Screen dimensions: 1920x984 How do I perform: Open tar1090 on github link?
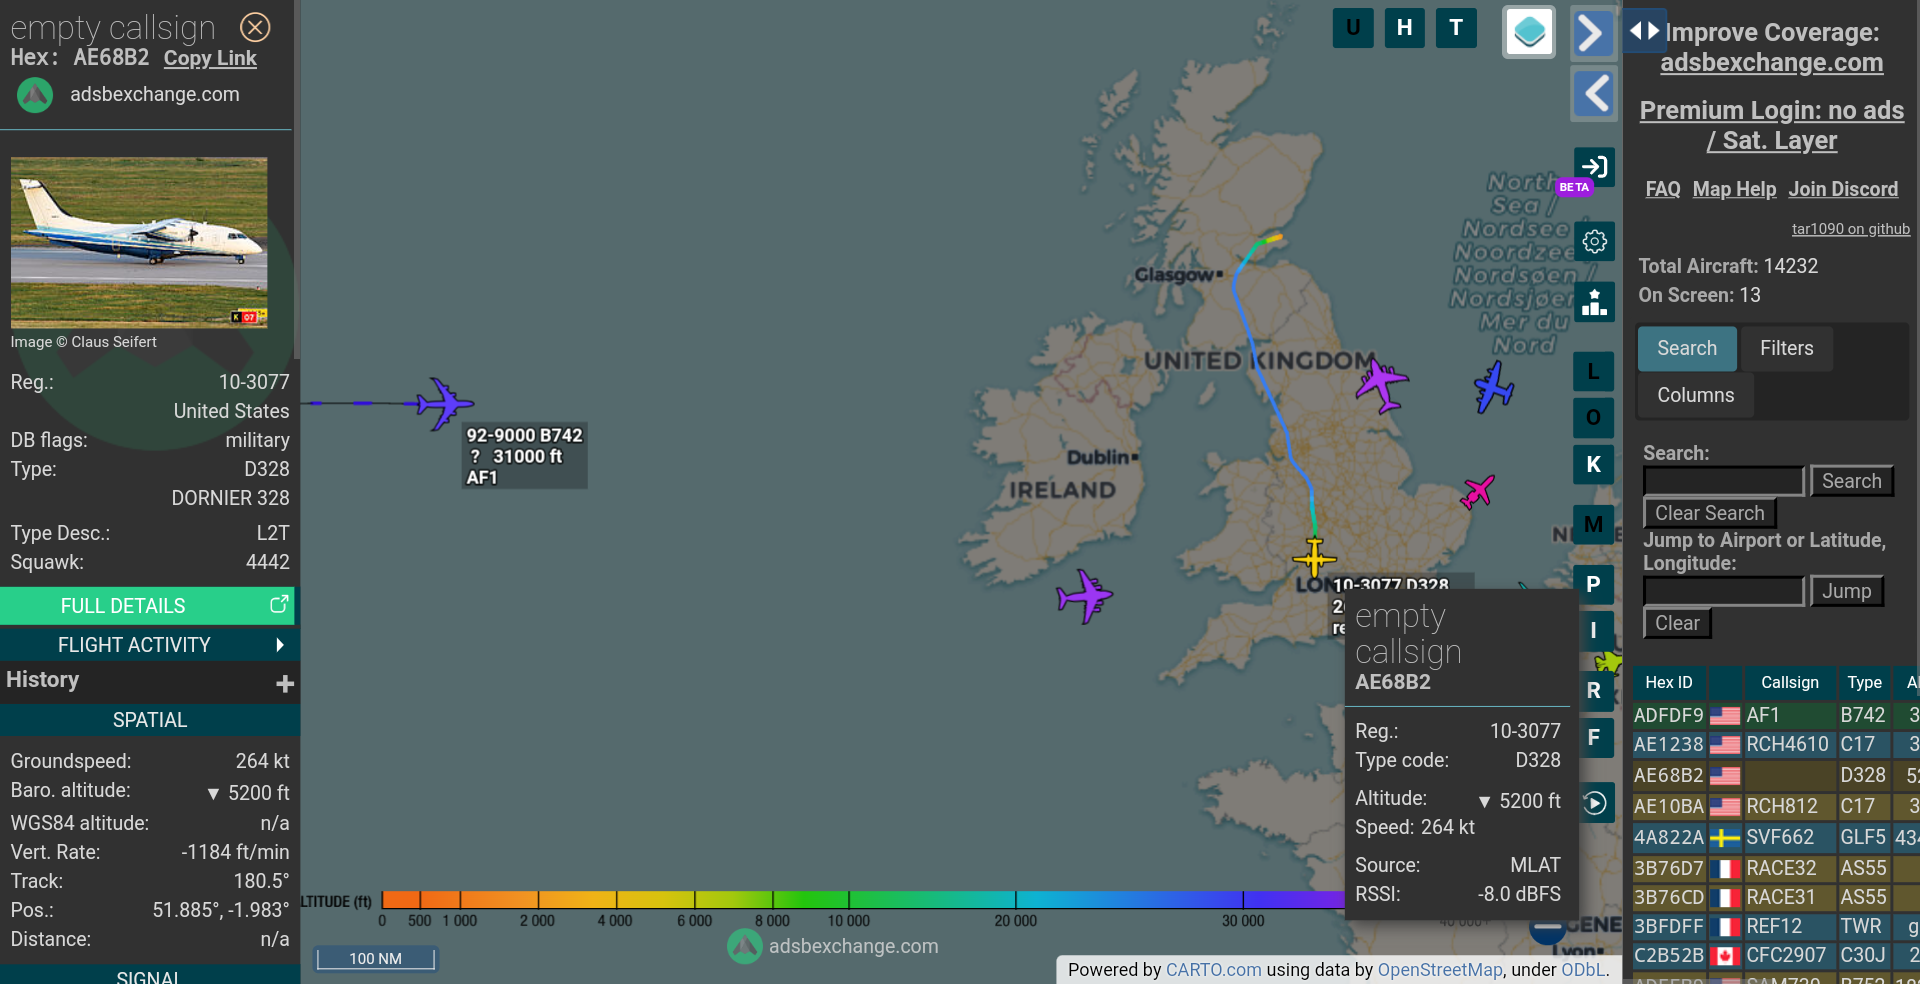[1851, 229]
